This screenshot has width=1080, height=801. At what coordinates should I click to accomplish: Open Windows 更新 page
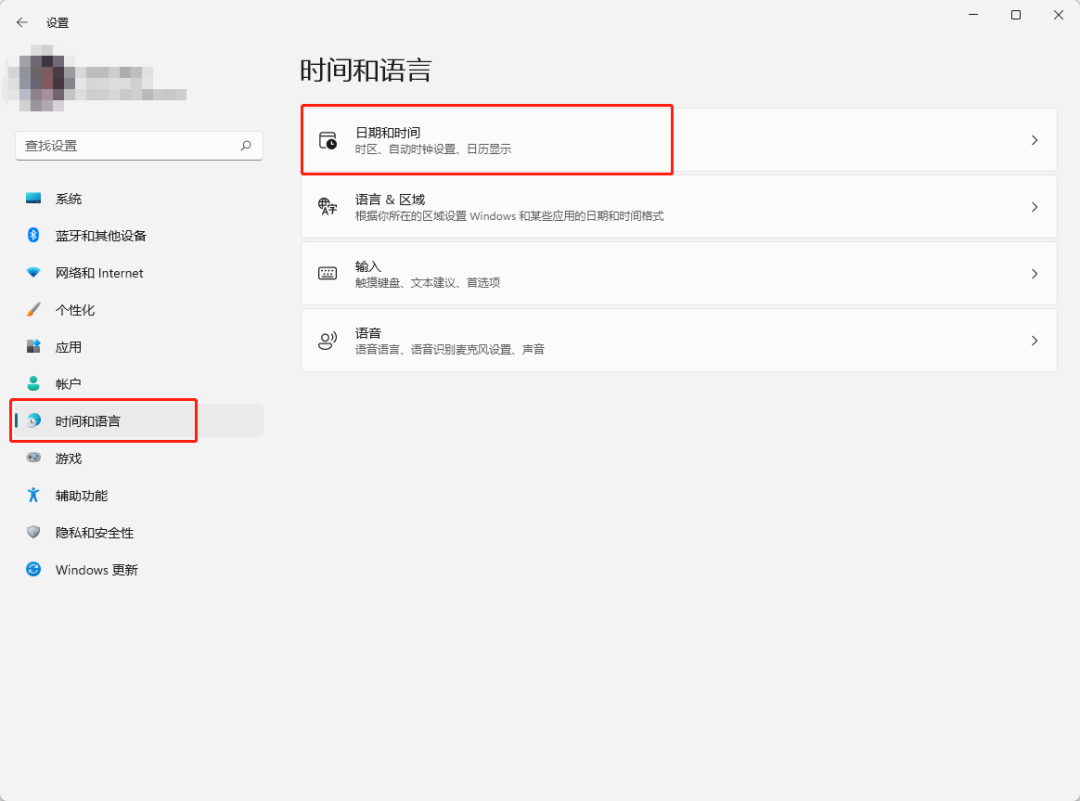[x=139, y=570]
